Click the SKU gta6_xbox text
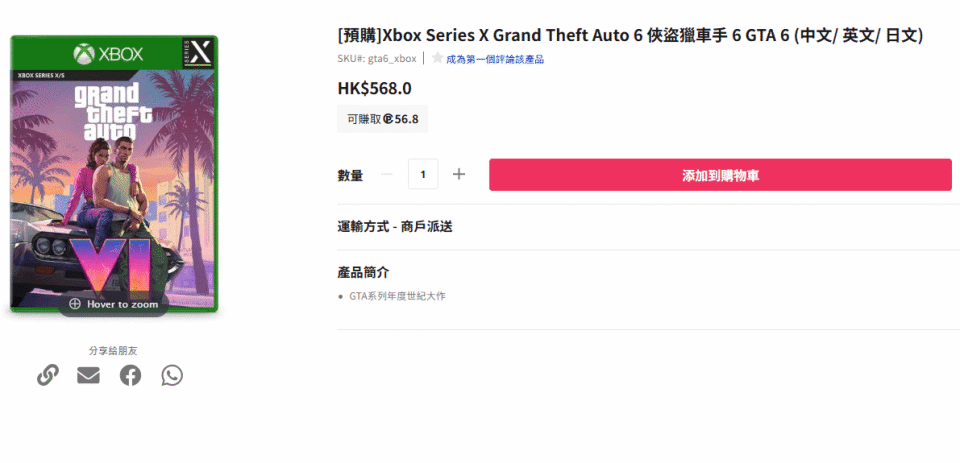 click(x=377, y=59)
